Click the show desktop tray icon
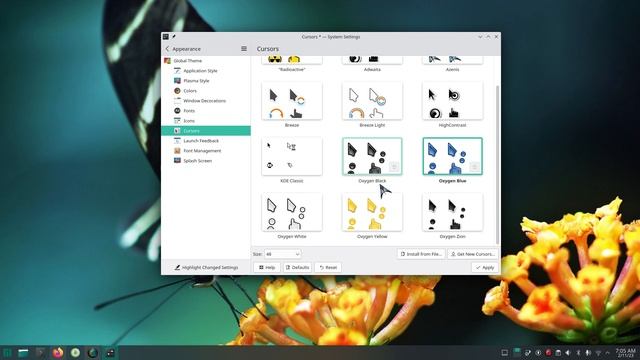This screenshot has width=640, height=360. click(x=504, y=353)
